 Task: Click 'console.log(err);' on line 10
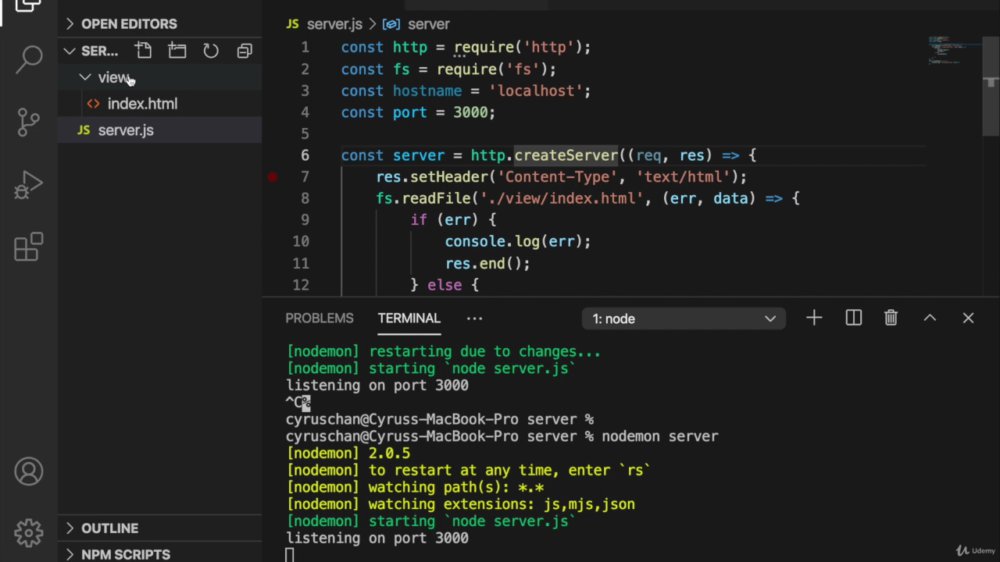point(518,242)
